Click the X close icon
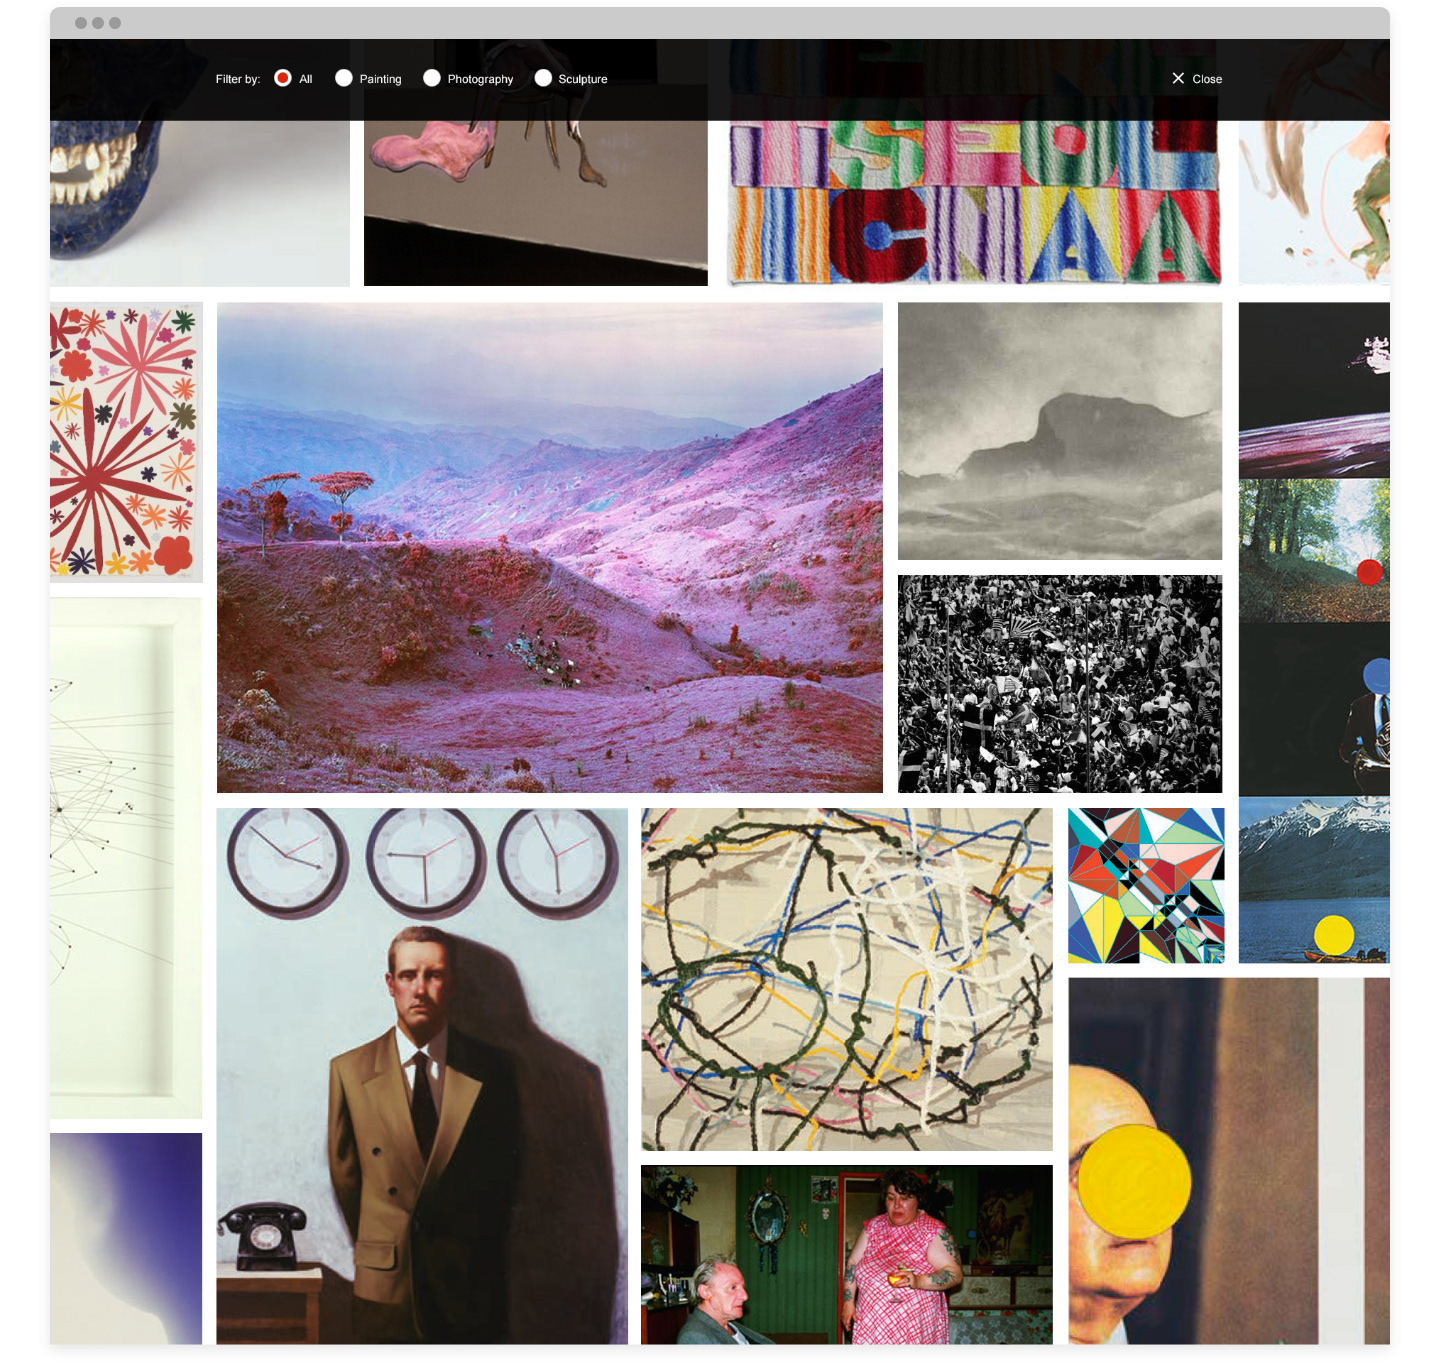Image resolution: width=1440 pixels, height=1362 pixels. coord(1178,78)
